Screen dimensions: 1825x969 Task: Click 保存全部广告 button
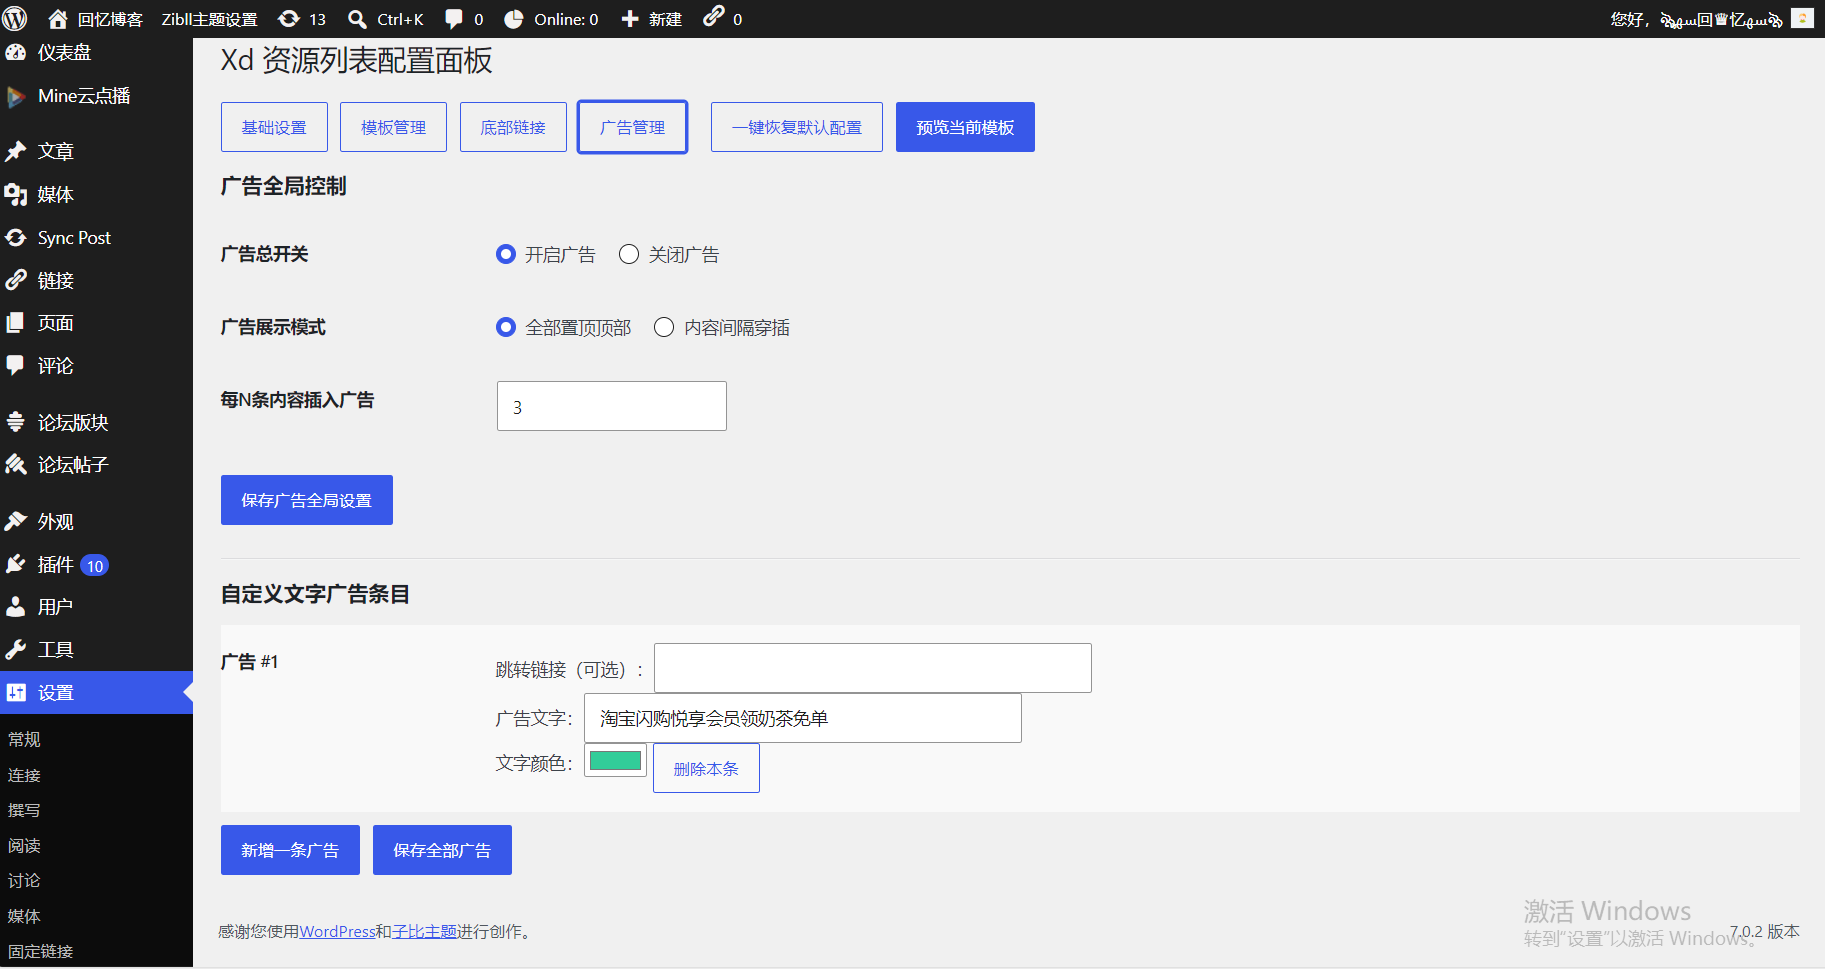coord(442,850)
